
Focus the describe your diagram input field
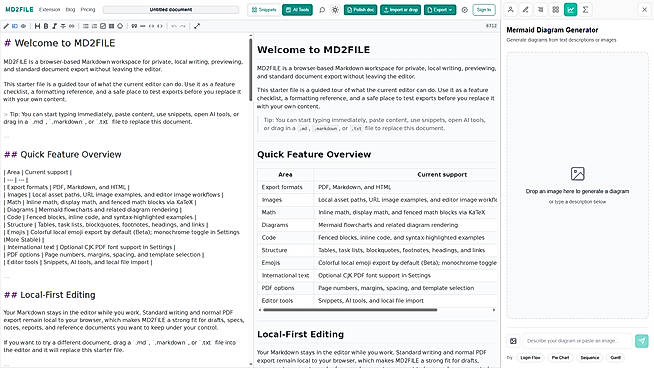point(578,341)
